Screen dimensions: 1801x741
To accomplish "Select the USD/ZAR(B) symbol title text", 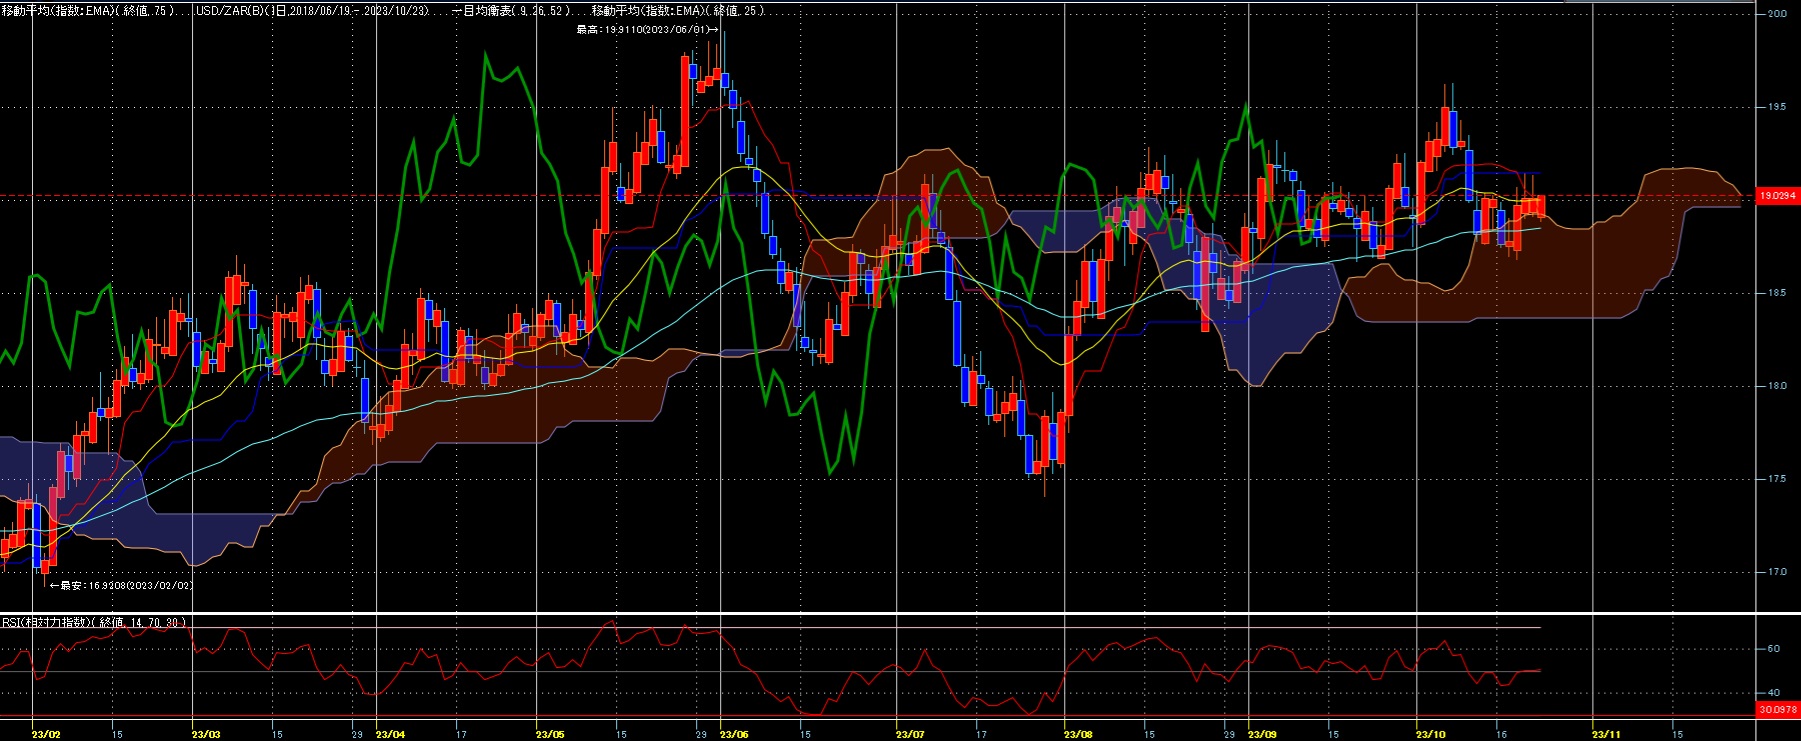I will point(312,10).
